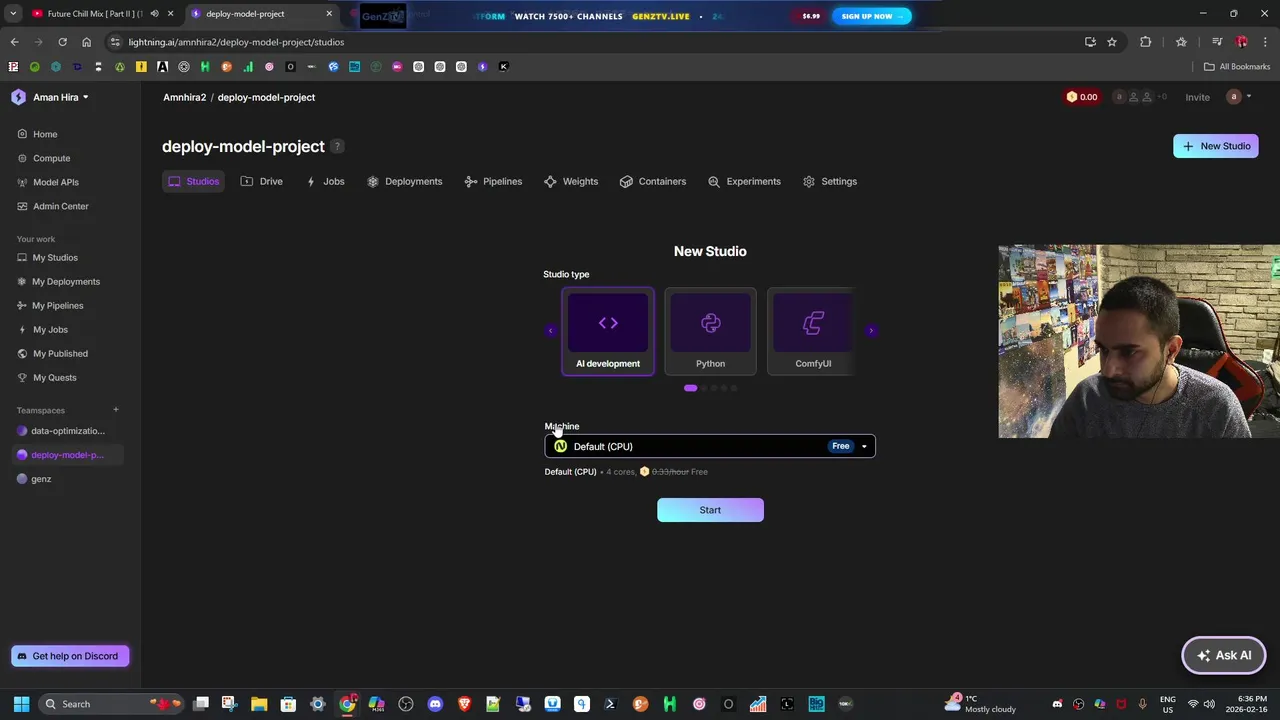Screen dimensions: 1280x720
Task: Switch to the Future Chill Mix browser tab
Action: click(x=95, y=14)
